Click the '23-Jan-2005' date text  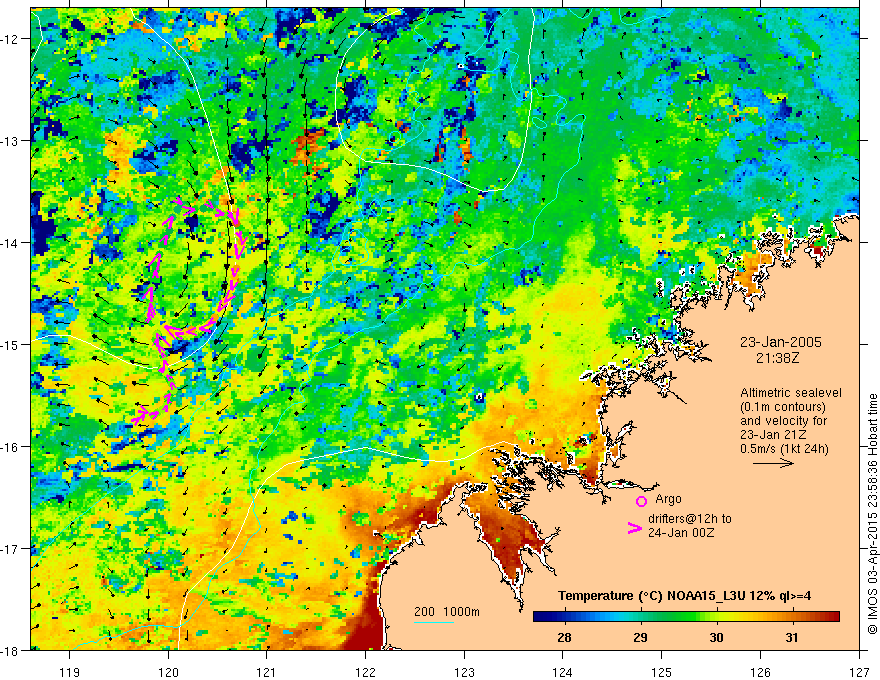781,342
